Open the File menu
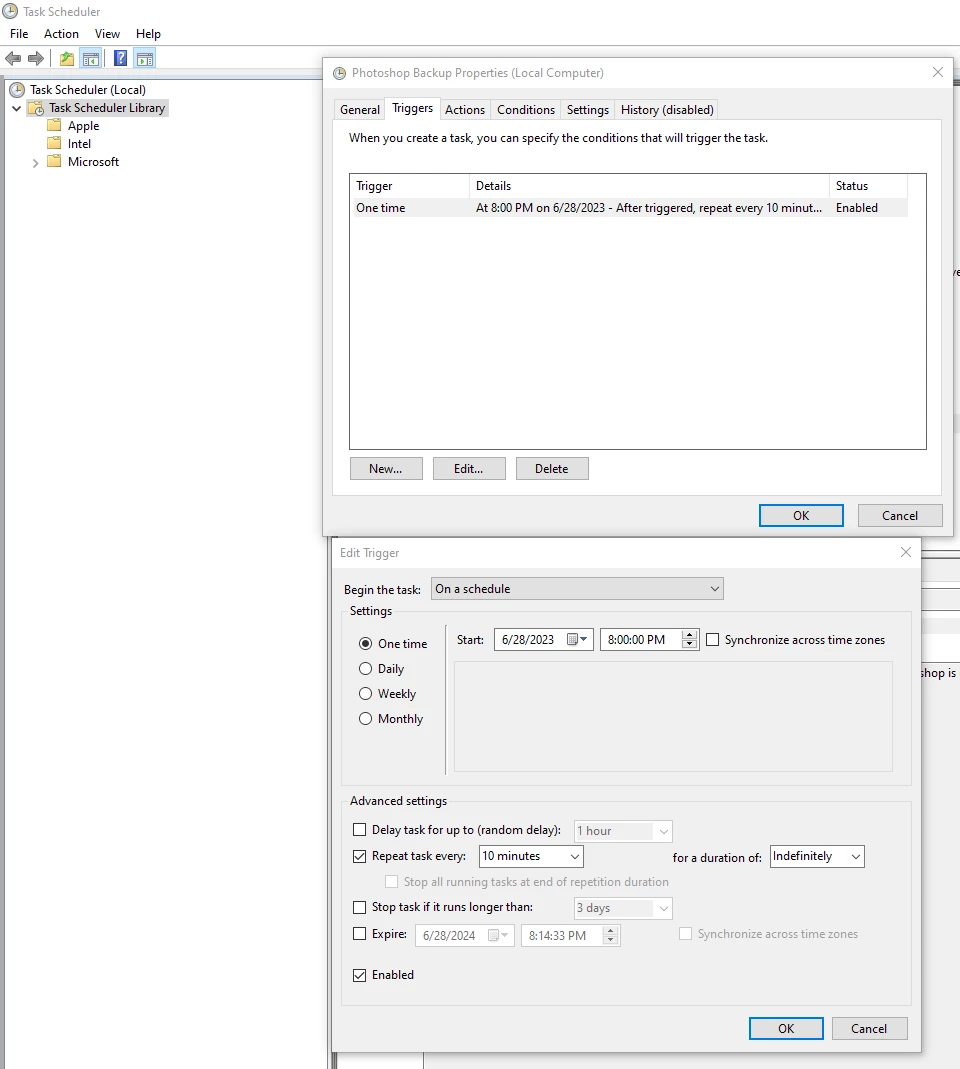Image resolution: width=960 pixels, height=1069 pixels. [x=19, y=33]
